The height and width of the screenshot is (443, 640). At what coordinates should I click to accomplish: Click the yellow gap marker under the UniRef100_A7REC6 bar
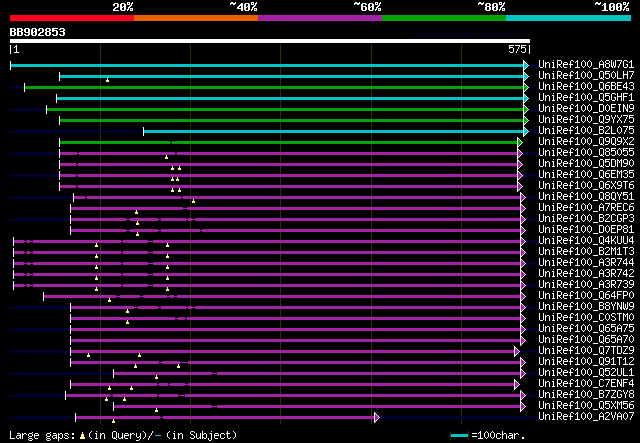tap(136, 212)
